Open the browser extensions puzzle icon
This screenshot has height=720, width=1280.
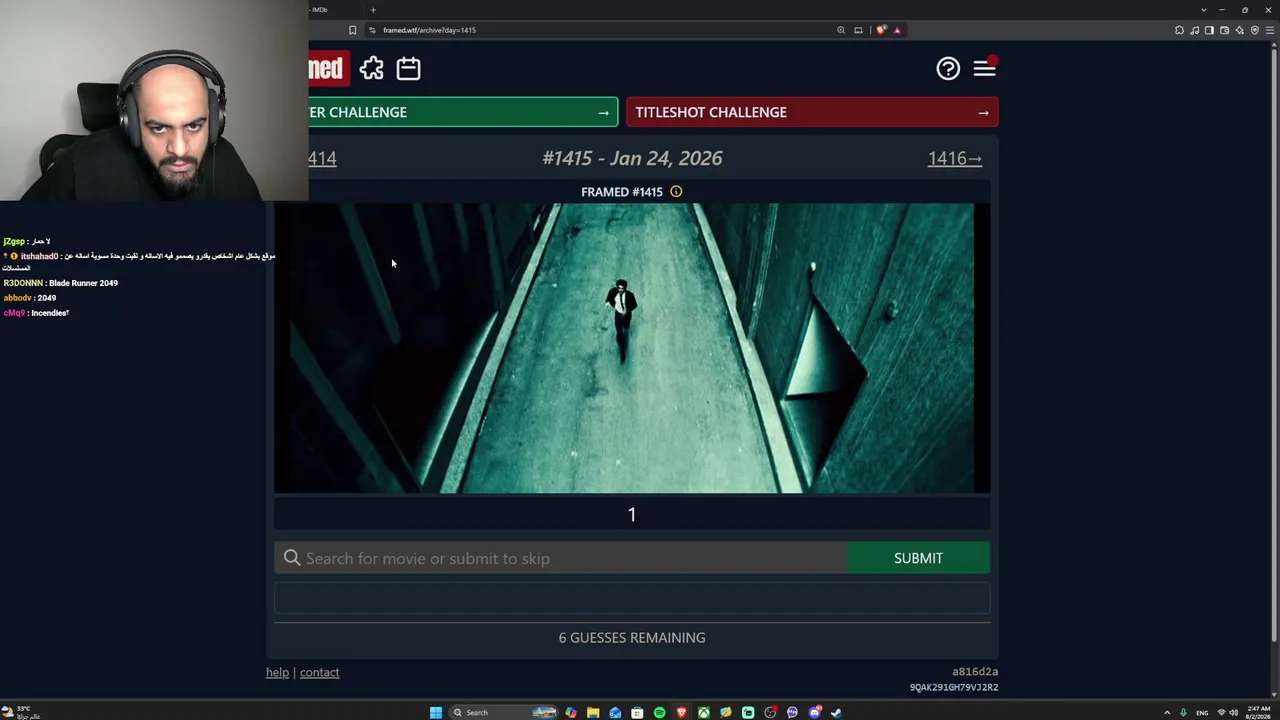point(1180,30)
